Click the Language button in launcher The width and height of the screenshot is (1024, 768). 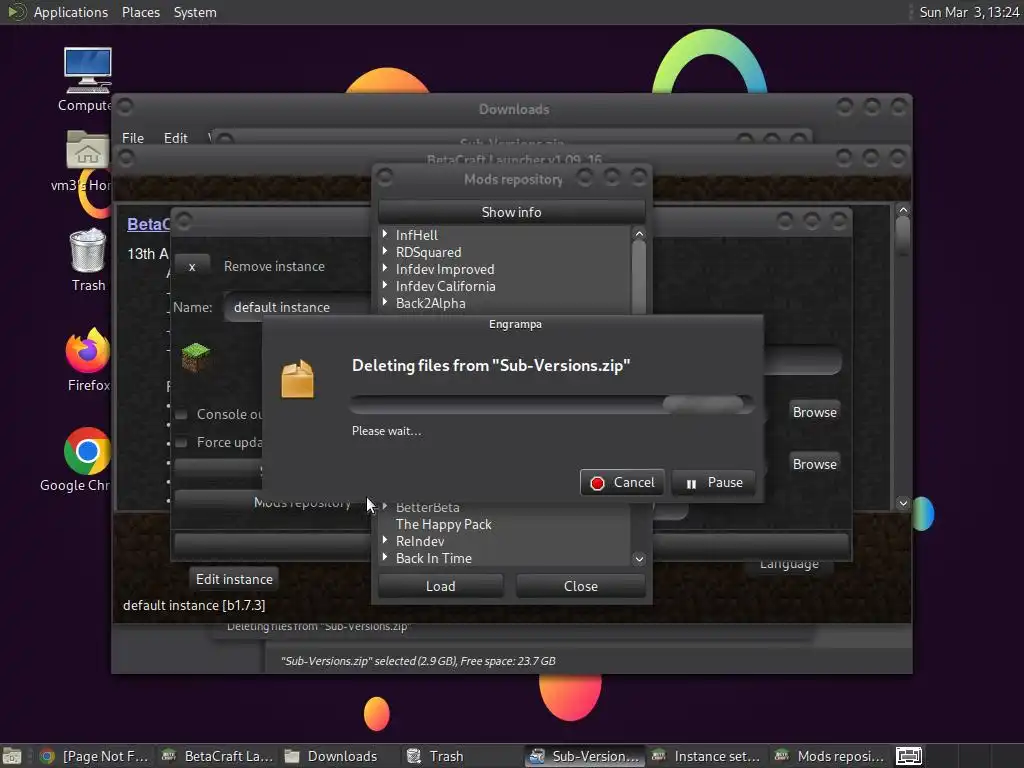click(789, 564)
